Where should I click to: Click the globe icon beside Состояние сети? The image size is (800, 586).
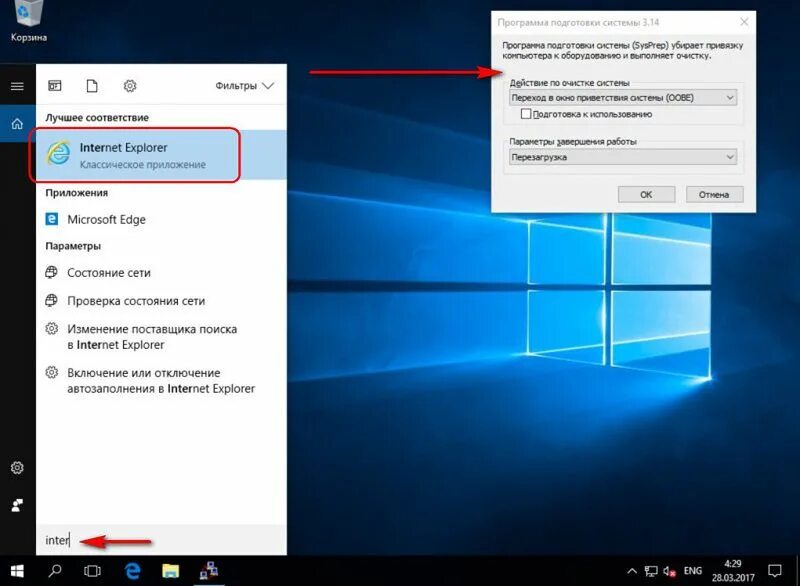tap(52, 272)
